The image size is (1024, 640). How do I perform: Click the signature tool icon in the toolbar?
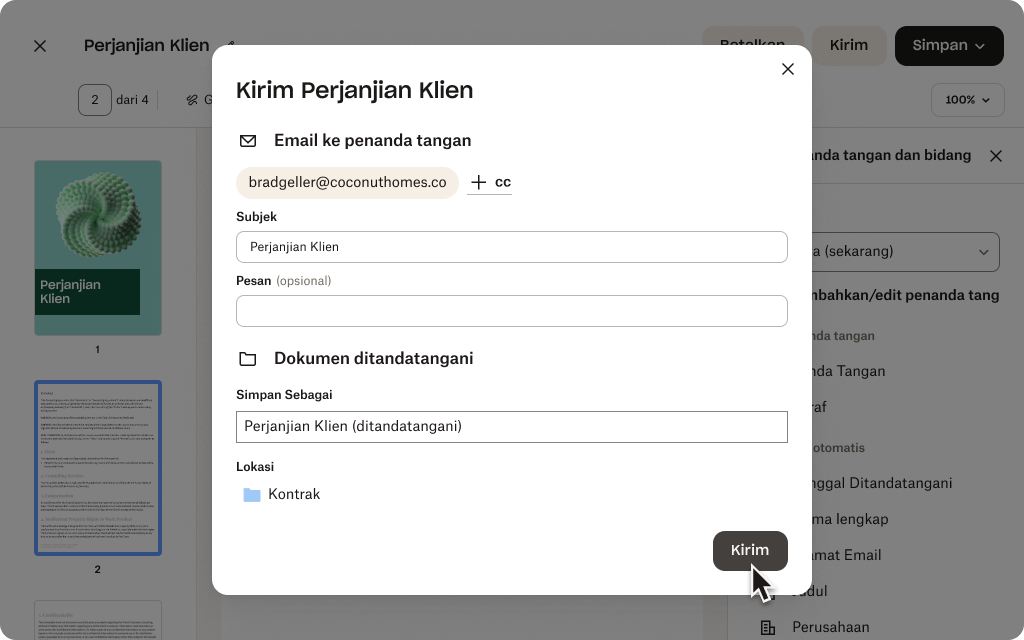192,100
